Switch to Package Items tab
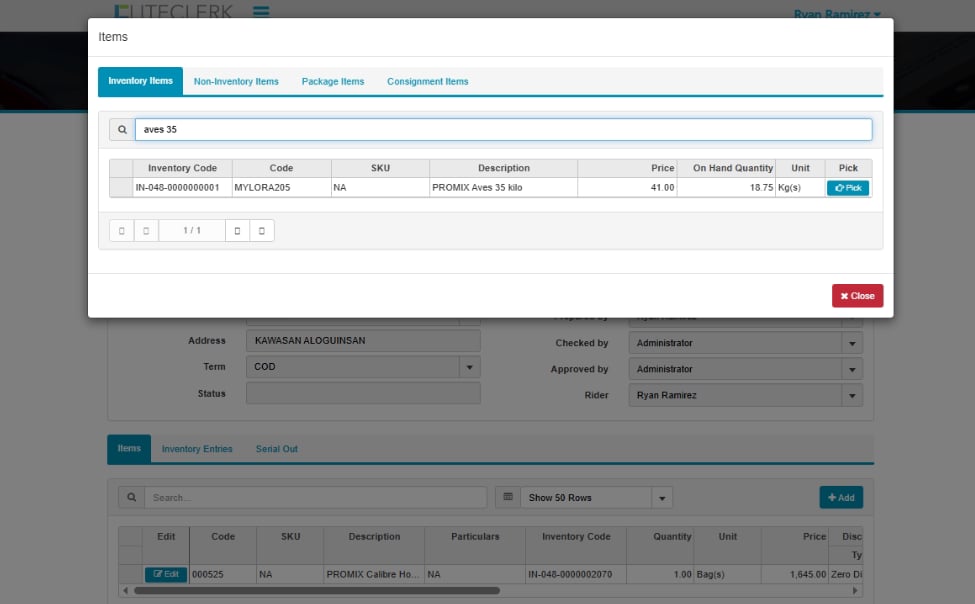 pos(333,81)
